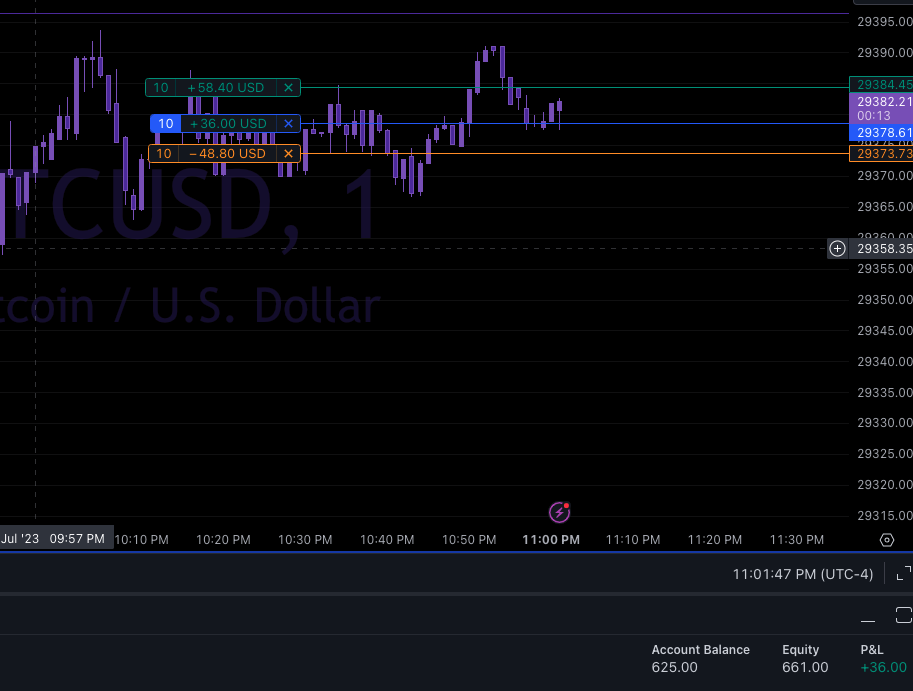Viewport: 913px width, 691px height.
Task: Click the 09:57 PM crosshair time label
Action: pos(77,538)
